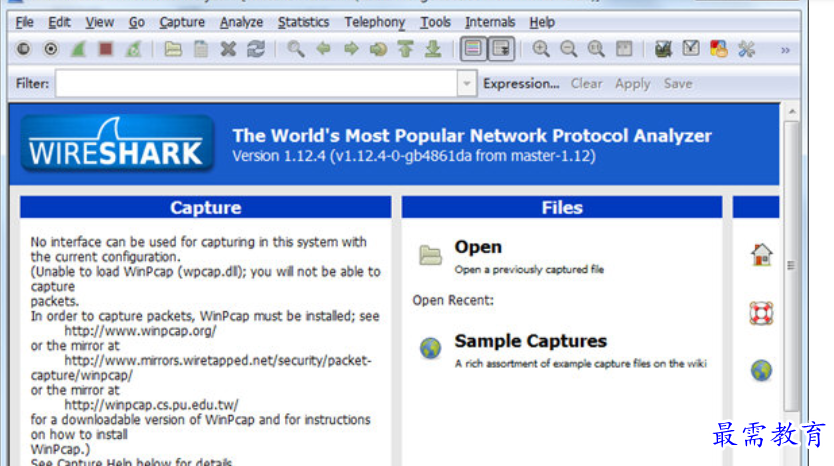Save this capture file toolbar icon
Viewport: 834px width, 466px height.
pyautogui.click(x=201, y=49)
